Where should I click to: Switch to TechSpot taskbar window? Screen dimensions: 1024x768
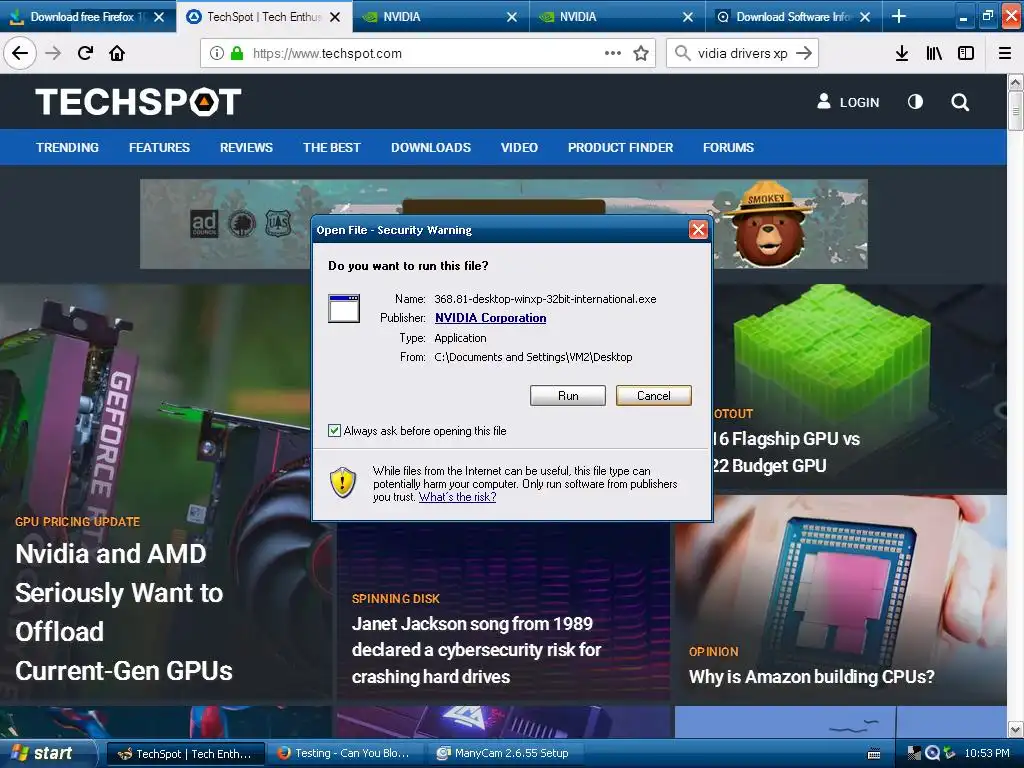tap(185, 754)
